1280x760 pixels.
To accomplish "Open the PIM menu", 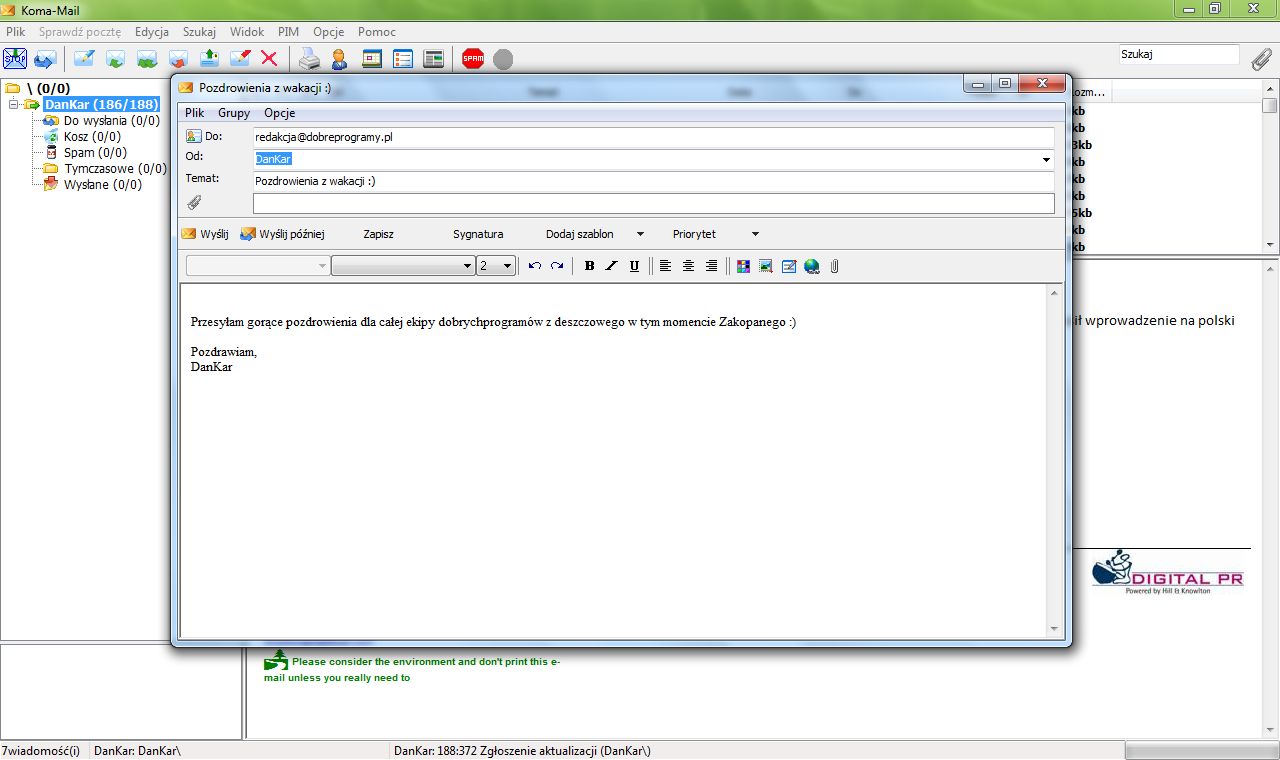I will pos(289,32).
